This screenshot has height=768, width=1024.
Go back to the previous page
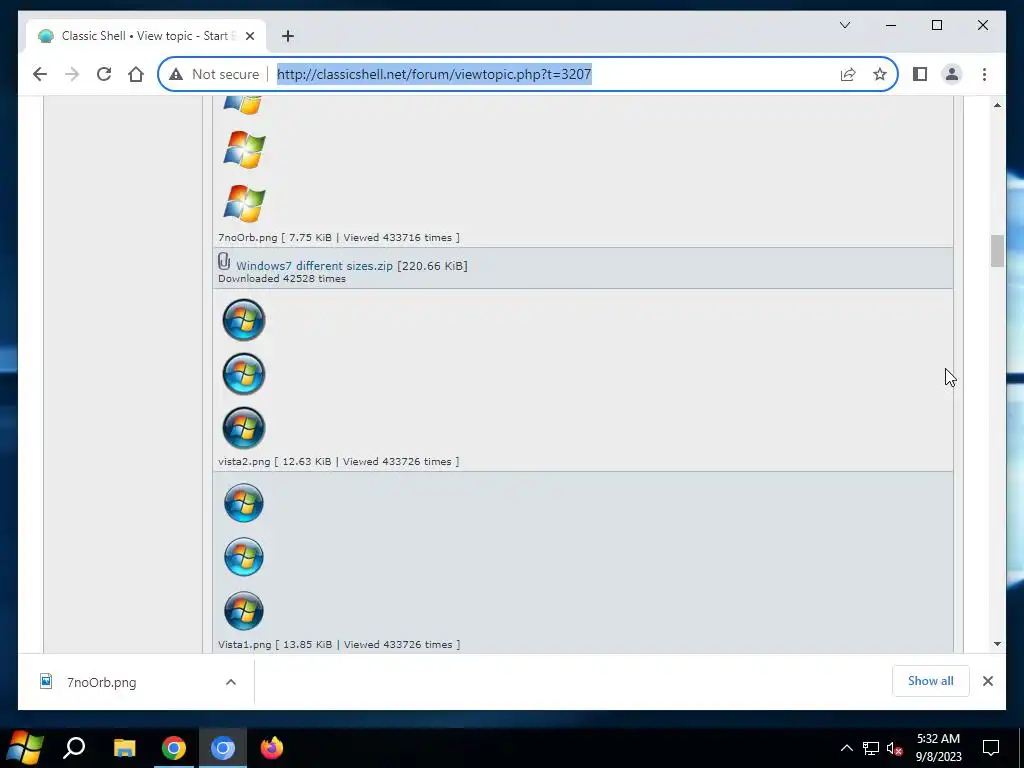(x=40, y=74)
